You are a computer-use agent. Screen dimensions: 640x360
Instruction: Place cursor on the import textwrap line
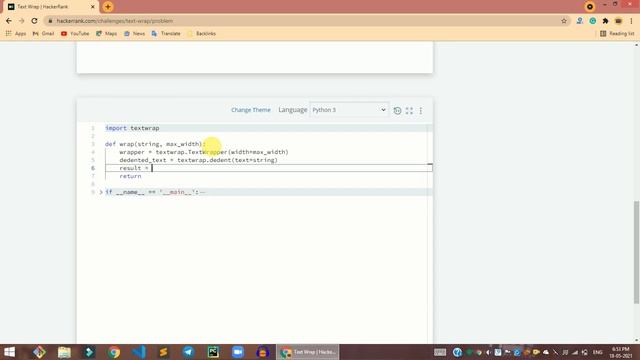(x=132, y=128)
